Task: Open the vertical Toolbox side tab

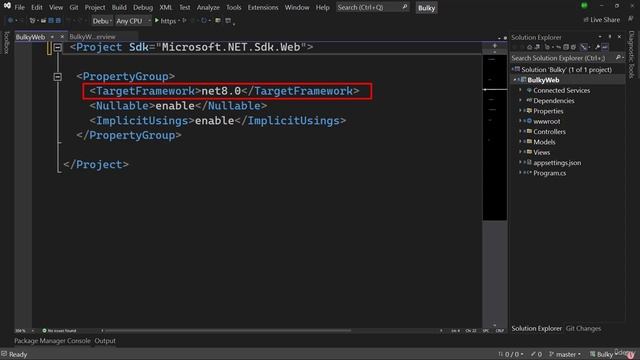Action: click(6, 42)
